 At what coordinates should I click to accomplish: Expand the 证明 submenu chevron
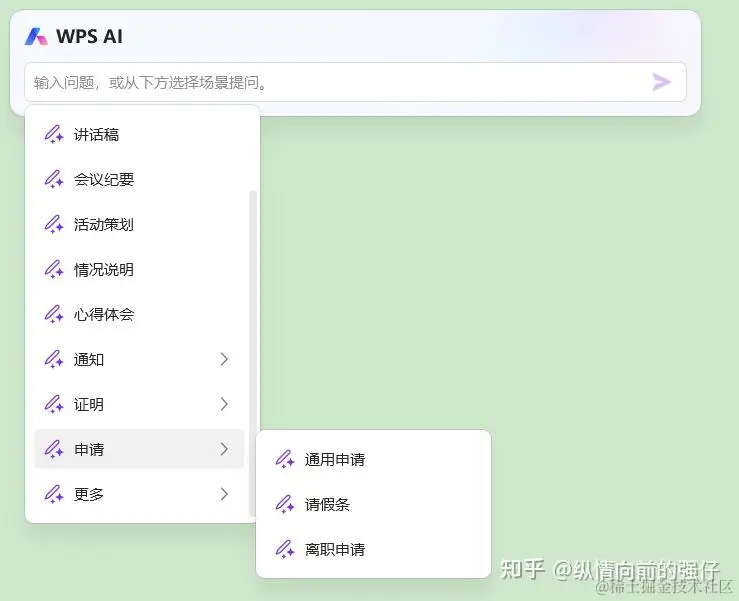pyautogui.click(x=224, y=404)
